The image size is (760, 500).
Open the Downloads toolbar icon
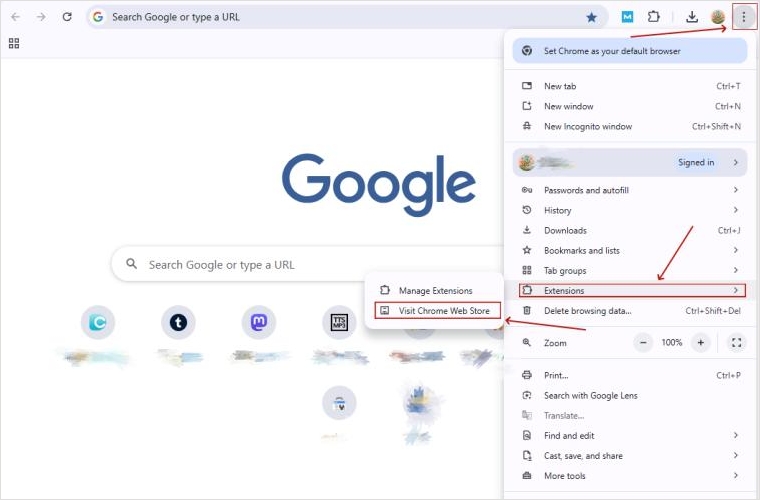click(x=692, y=17)
